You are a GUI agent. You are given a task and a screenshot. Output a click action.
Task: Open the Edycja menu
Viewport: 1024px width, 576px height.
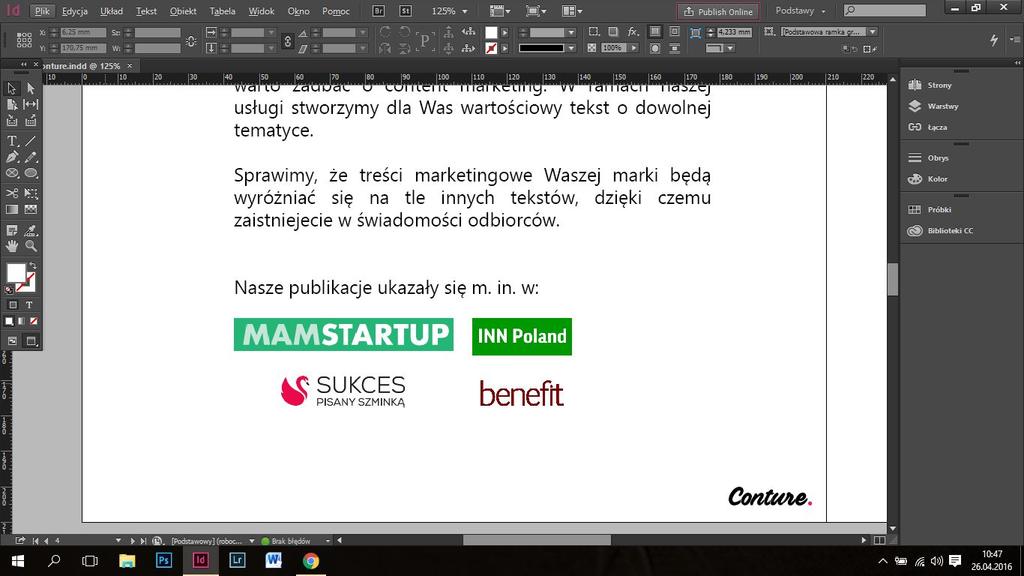tap(74, 11)
